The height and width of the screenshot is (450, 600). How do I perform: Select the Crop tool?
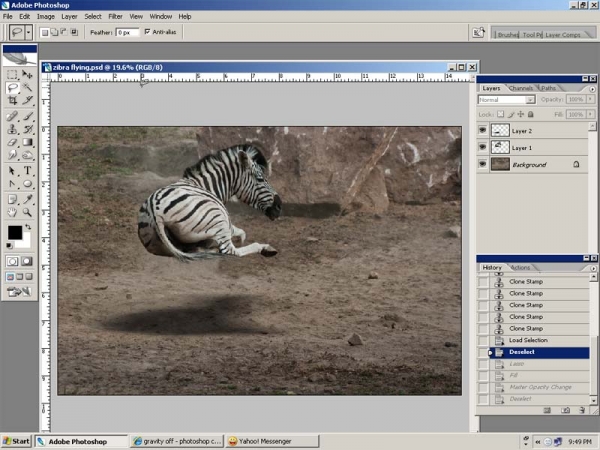[x=12, y=101]
